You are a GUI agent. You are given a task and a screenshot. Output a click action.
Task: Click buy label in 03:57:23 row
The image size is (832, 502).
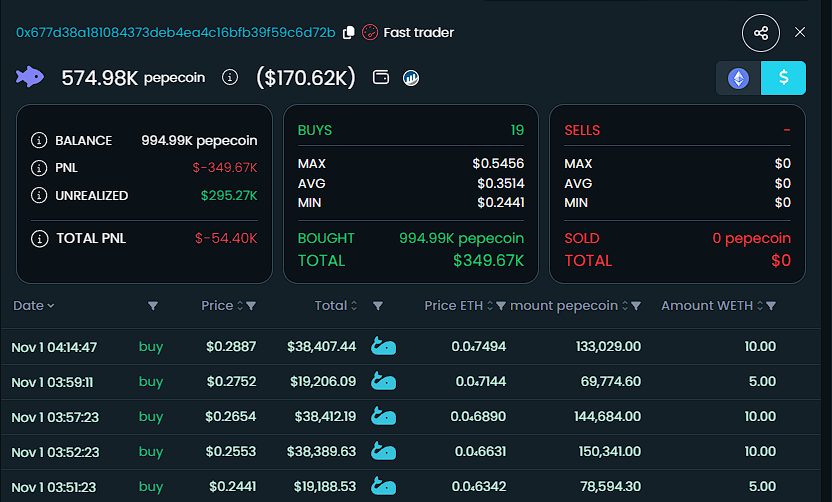point(151,417)
